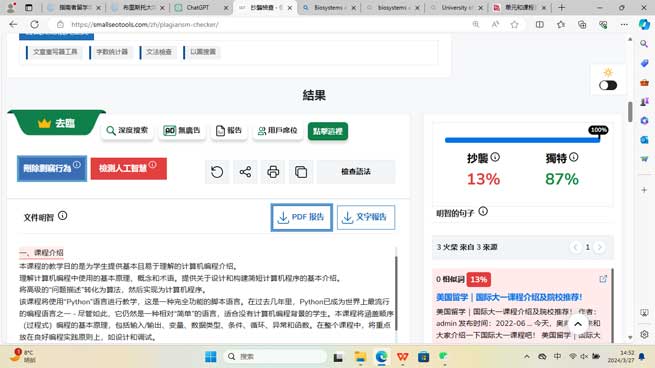Click the sidebar search icon
The image size is (655, 368).
(644, 43)
